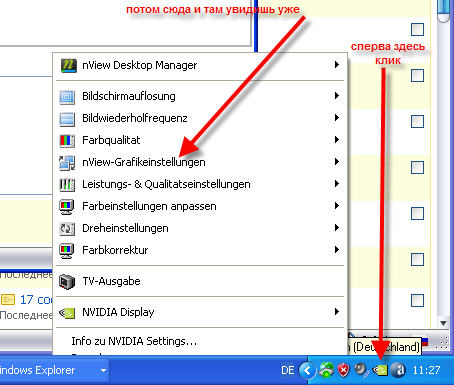The height and width of the screenshot is (385, 454).
Task: Tick the fifth checkbox from the top
Action: pyautogui.click(x=417, y=214)
